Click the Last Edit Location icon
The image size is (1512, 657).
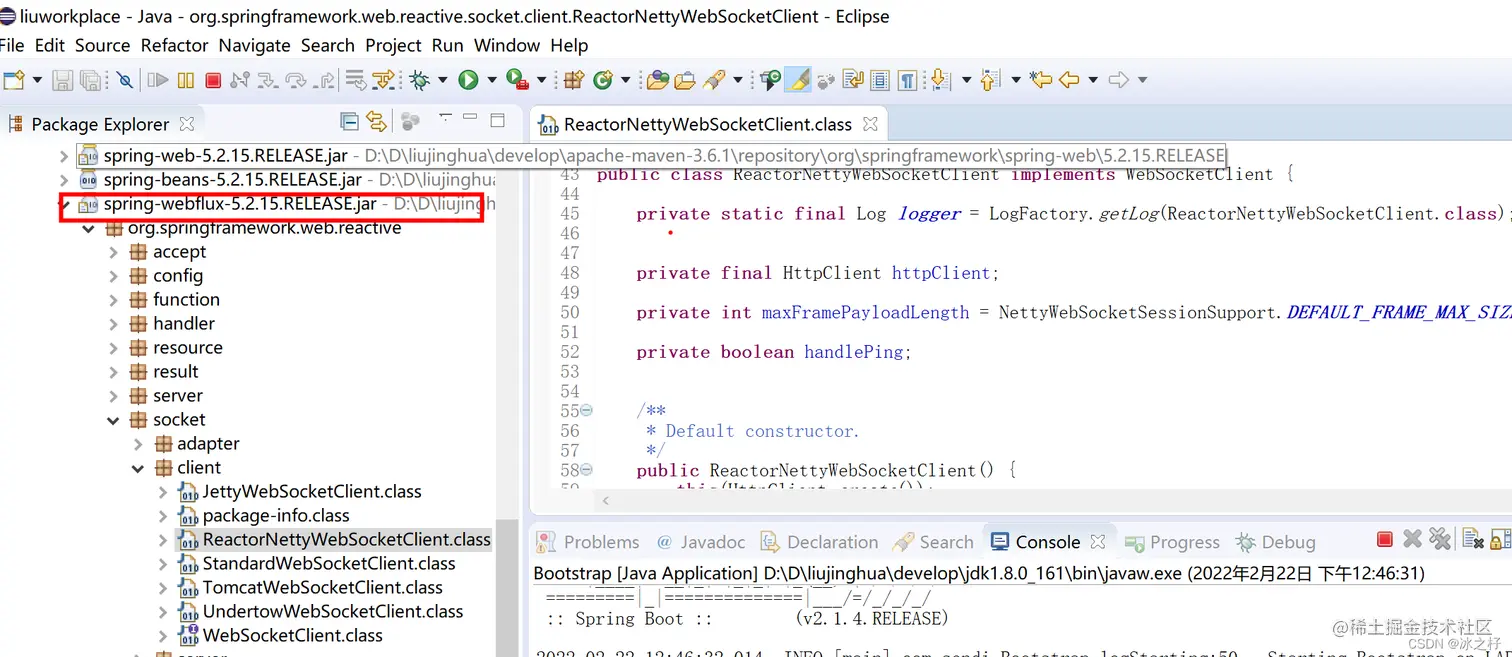(x=1040, y=80)
